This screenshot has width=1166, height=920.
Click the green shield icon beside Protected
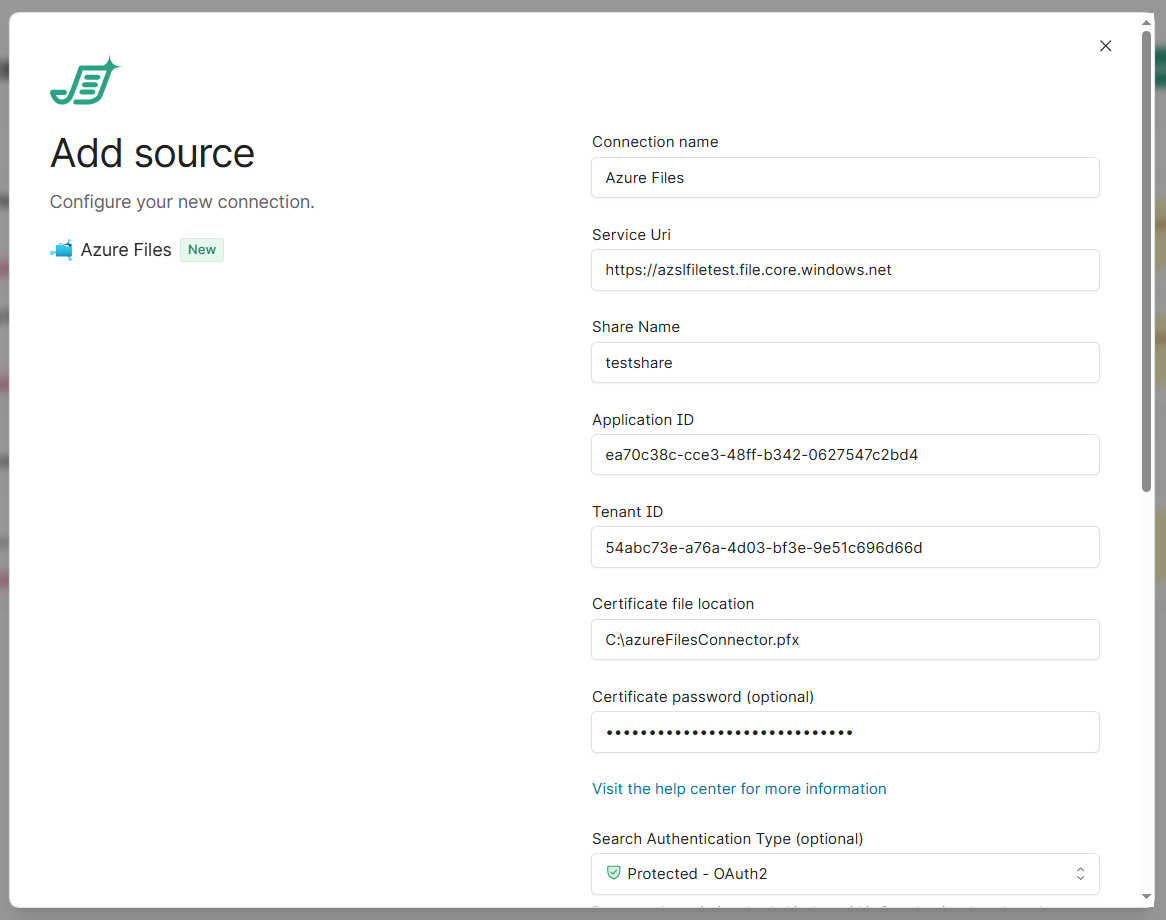tap(614, 873)
